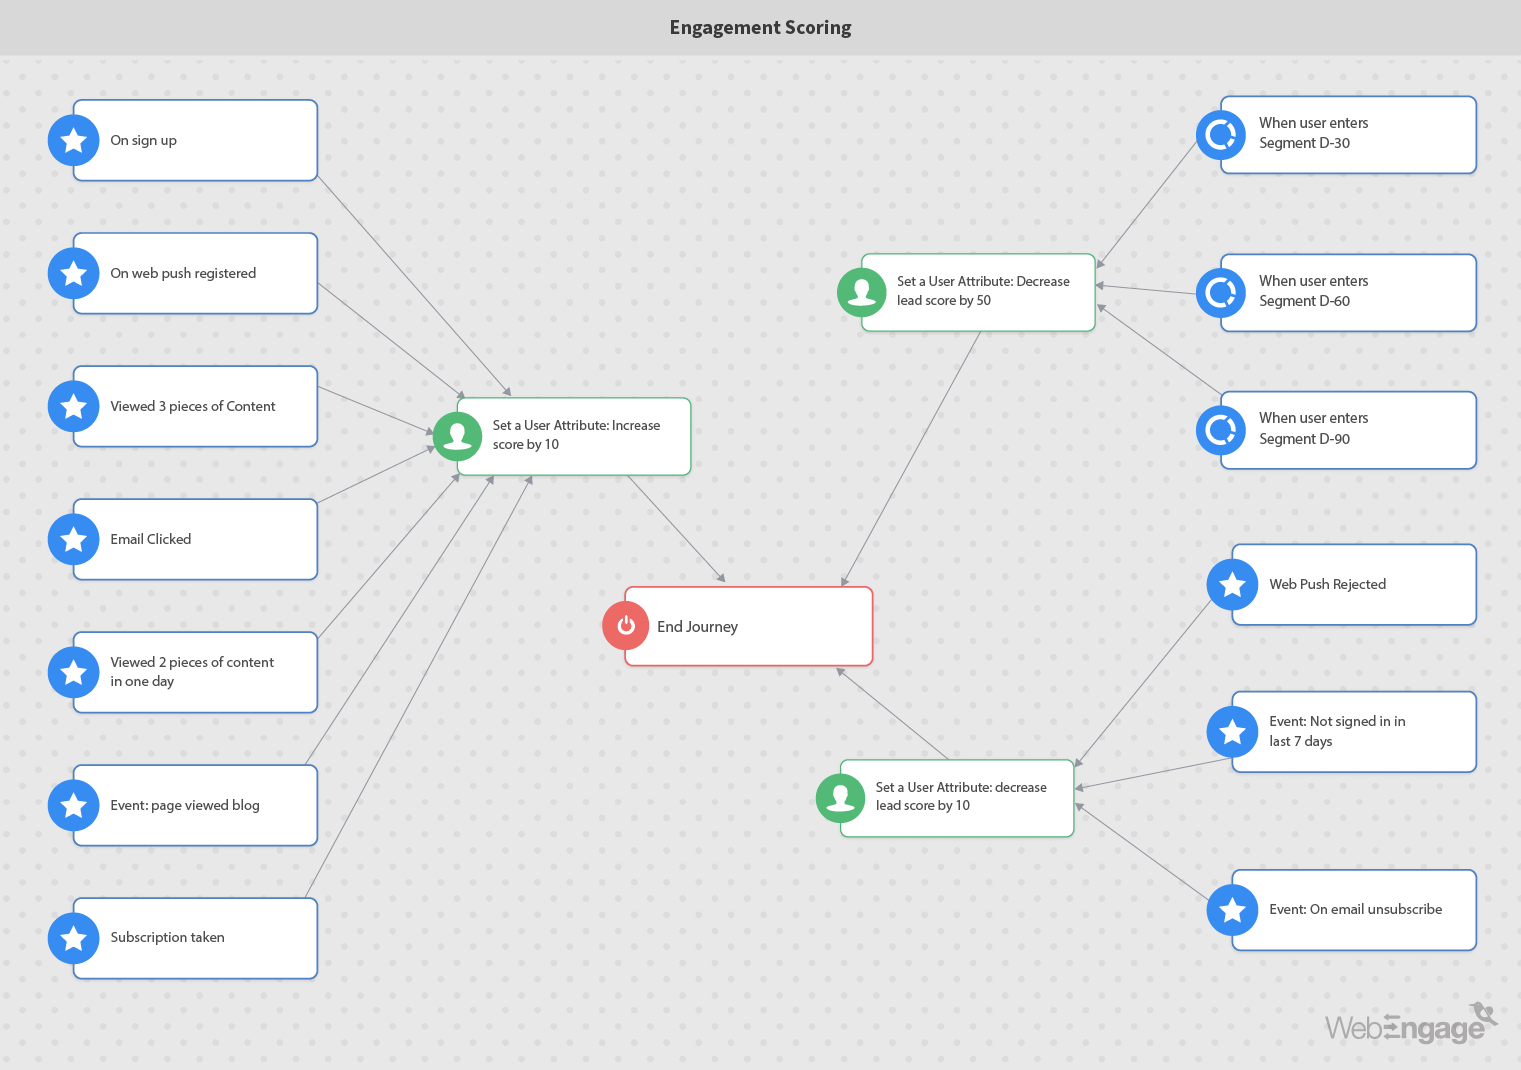Screen dimensions: 1521x1070
Task: Select green user icon for decrease lead score by 10
Action: pyautogui.click(x=840, y=798)
